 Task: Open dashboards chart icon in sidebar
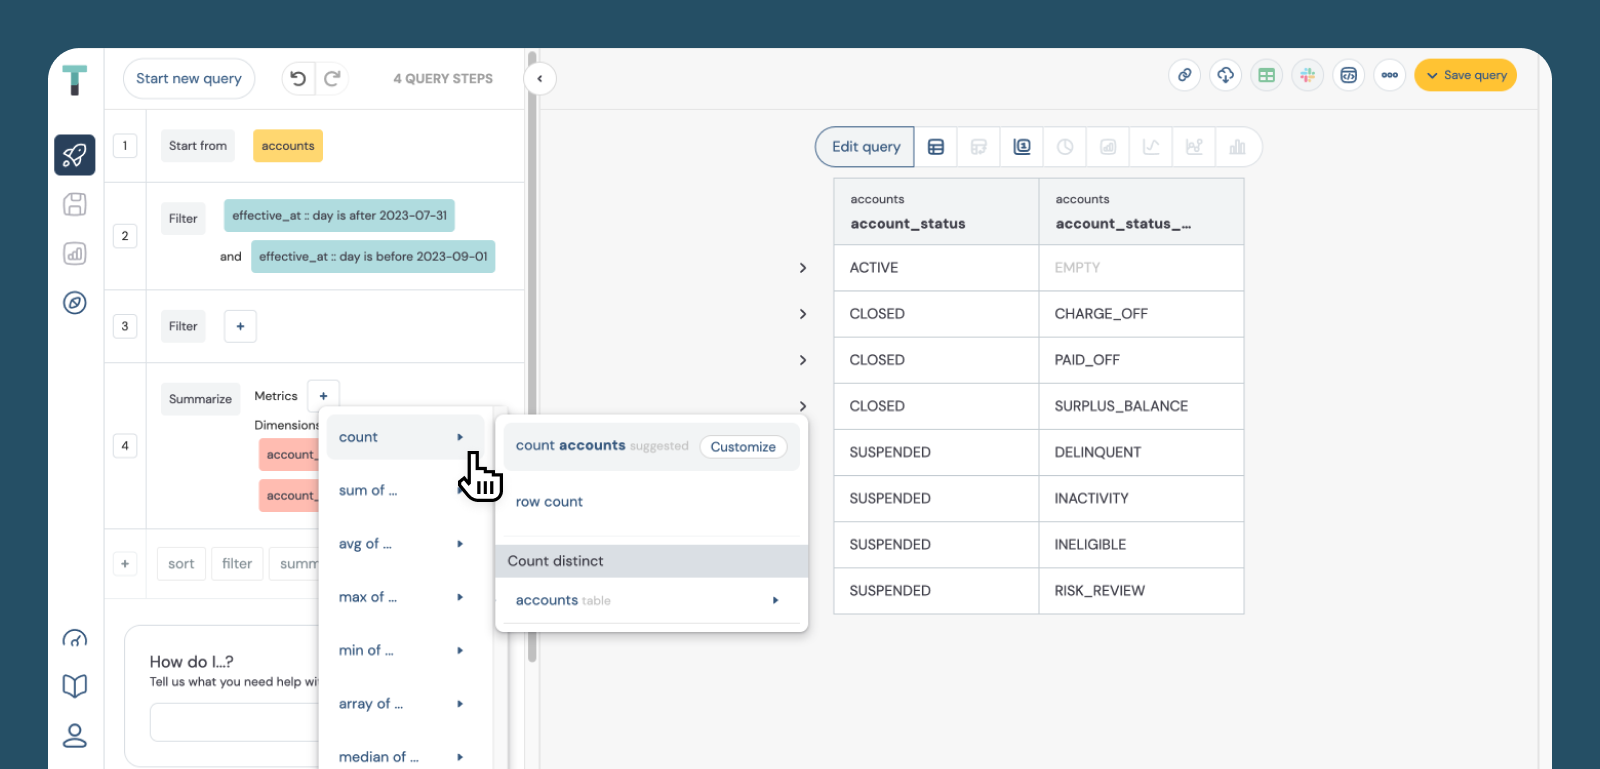coord(75,253)
